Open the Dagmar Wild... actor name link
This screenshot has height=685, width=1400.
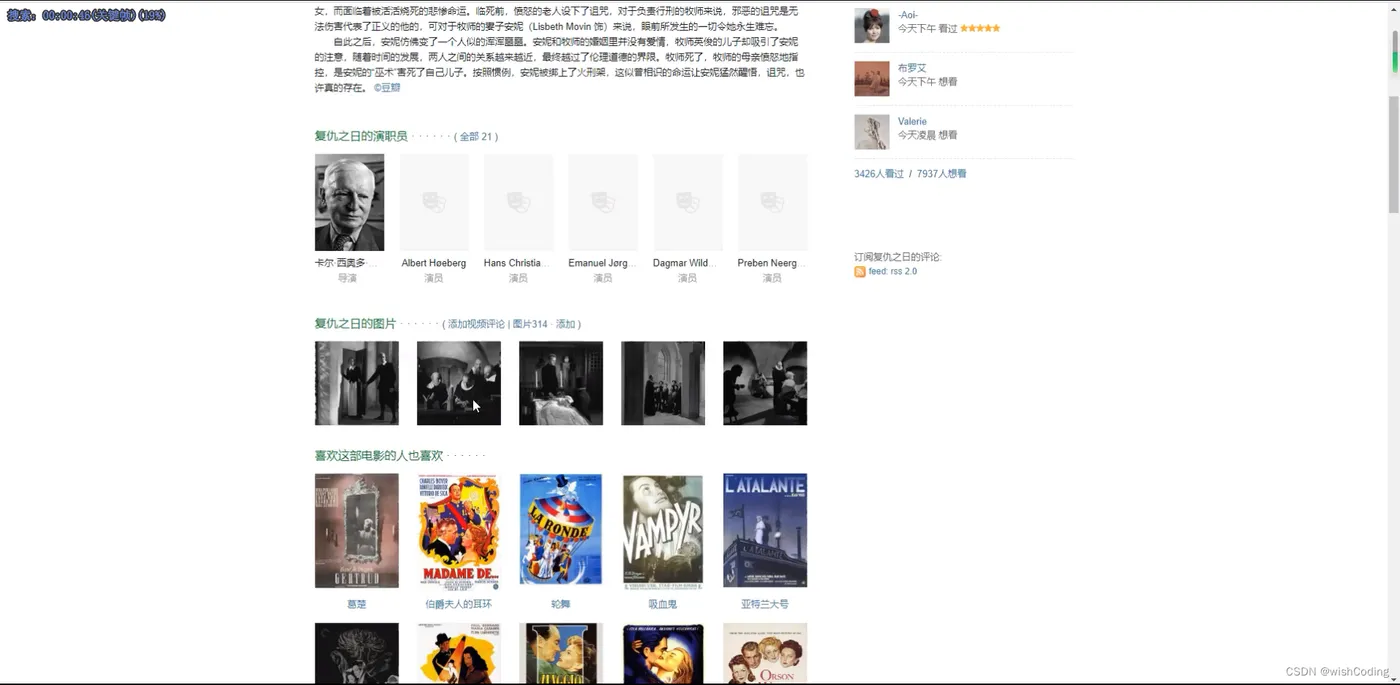(x=686, y=263)
